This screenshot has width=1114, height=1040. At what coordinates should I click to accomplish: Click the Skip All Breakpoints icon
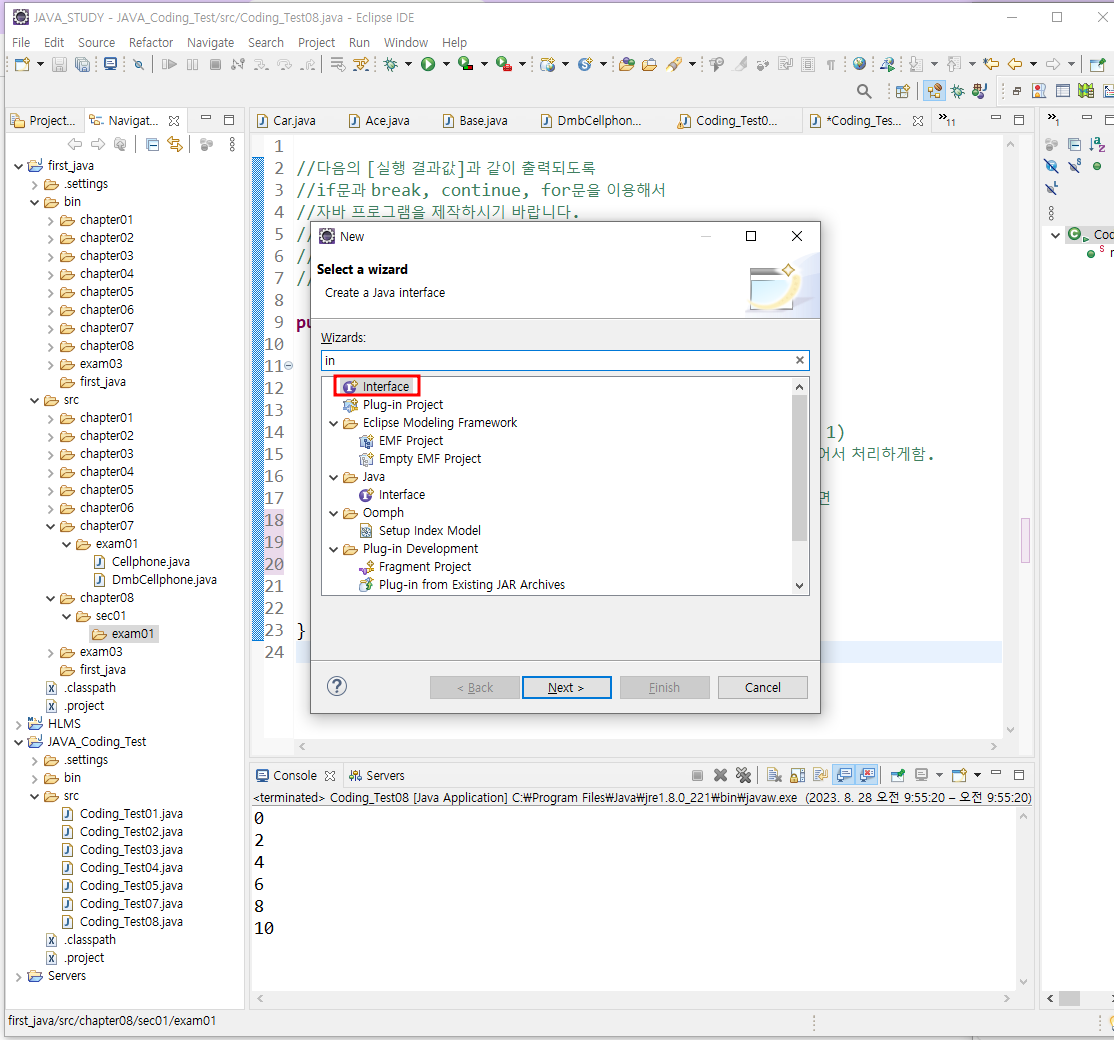139,65
